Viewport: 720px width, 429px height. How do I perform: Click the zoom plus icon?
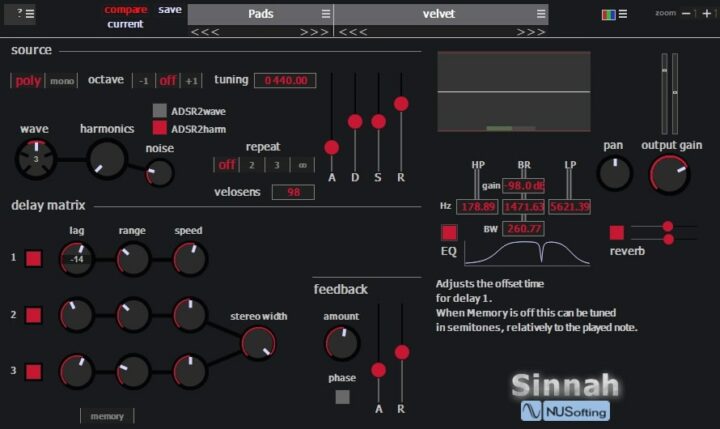pyautogui.click(x=706, y=14)
